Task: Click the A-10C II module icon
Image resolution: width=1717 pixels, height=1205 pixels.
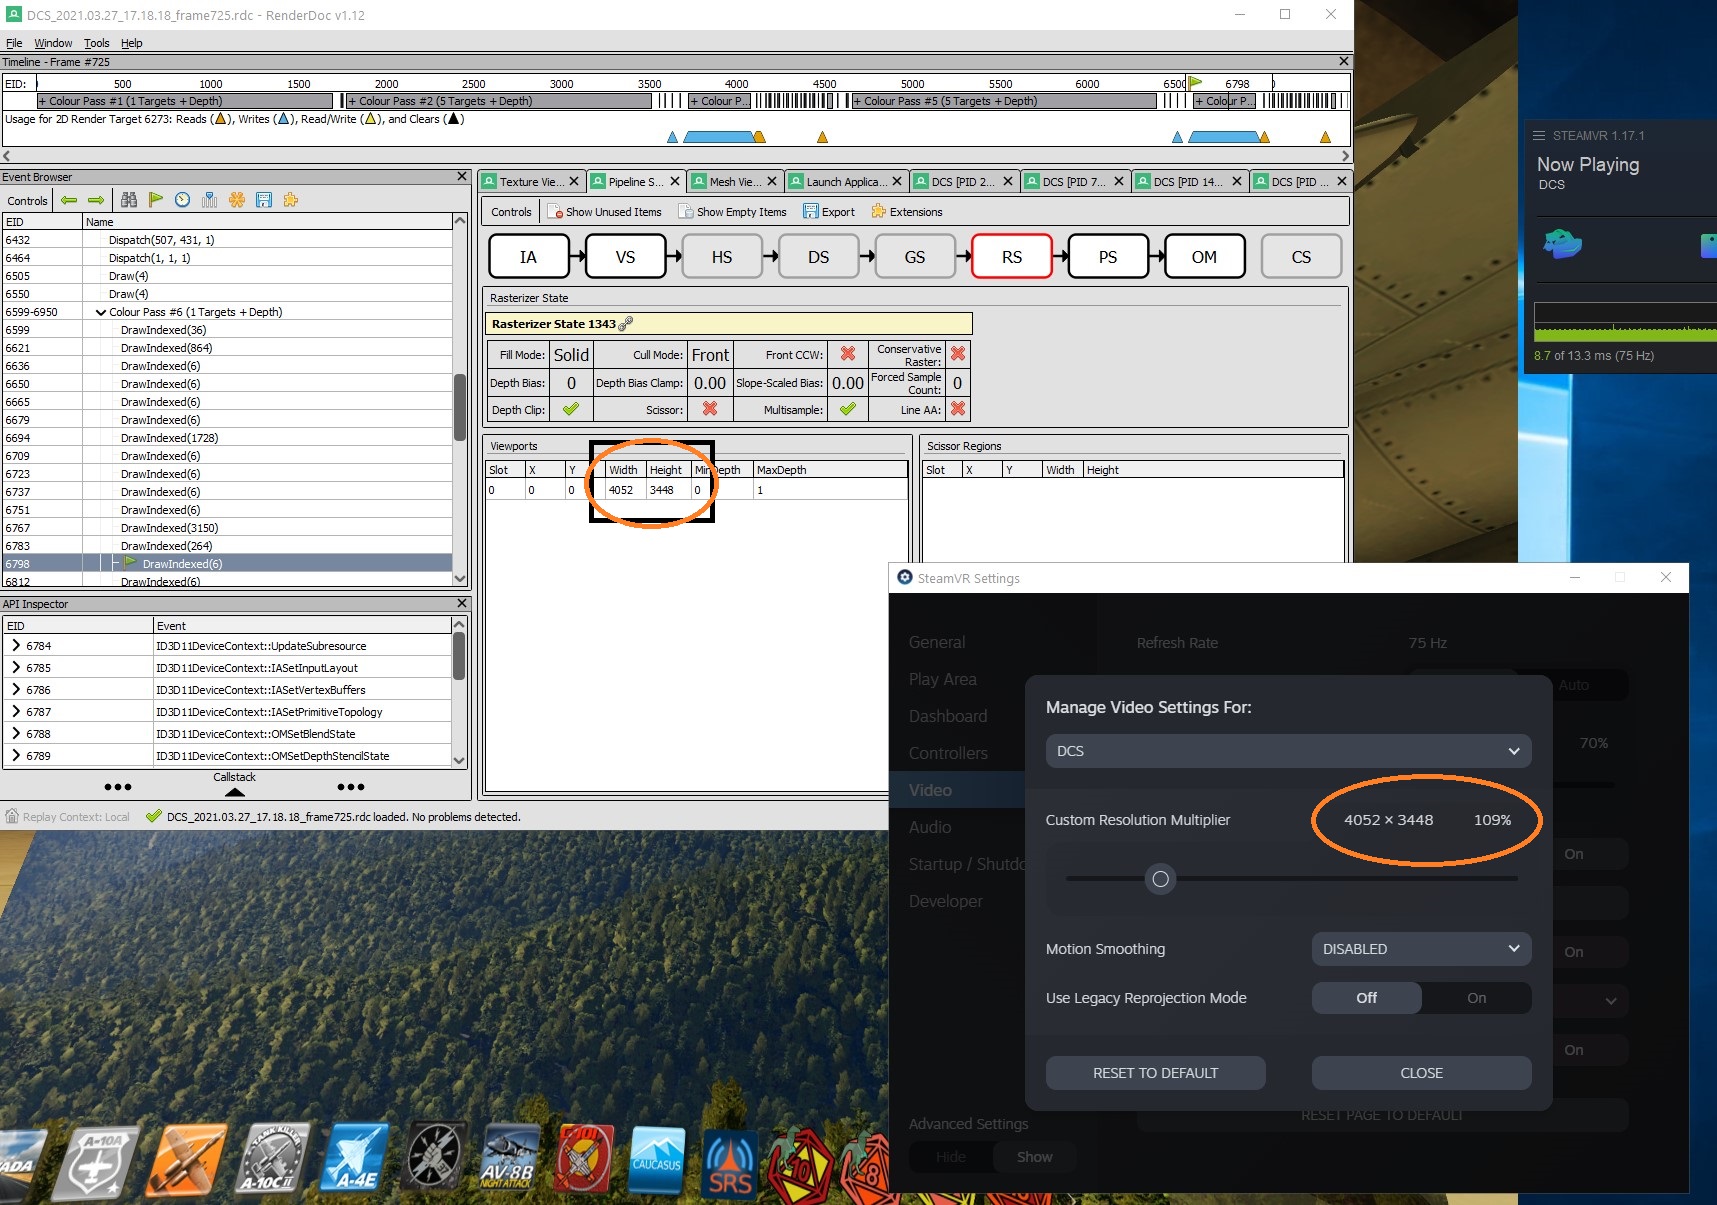Action: pyautogui.click(x=270, y=1158)
